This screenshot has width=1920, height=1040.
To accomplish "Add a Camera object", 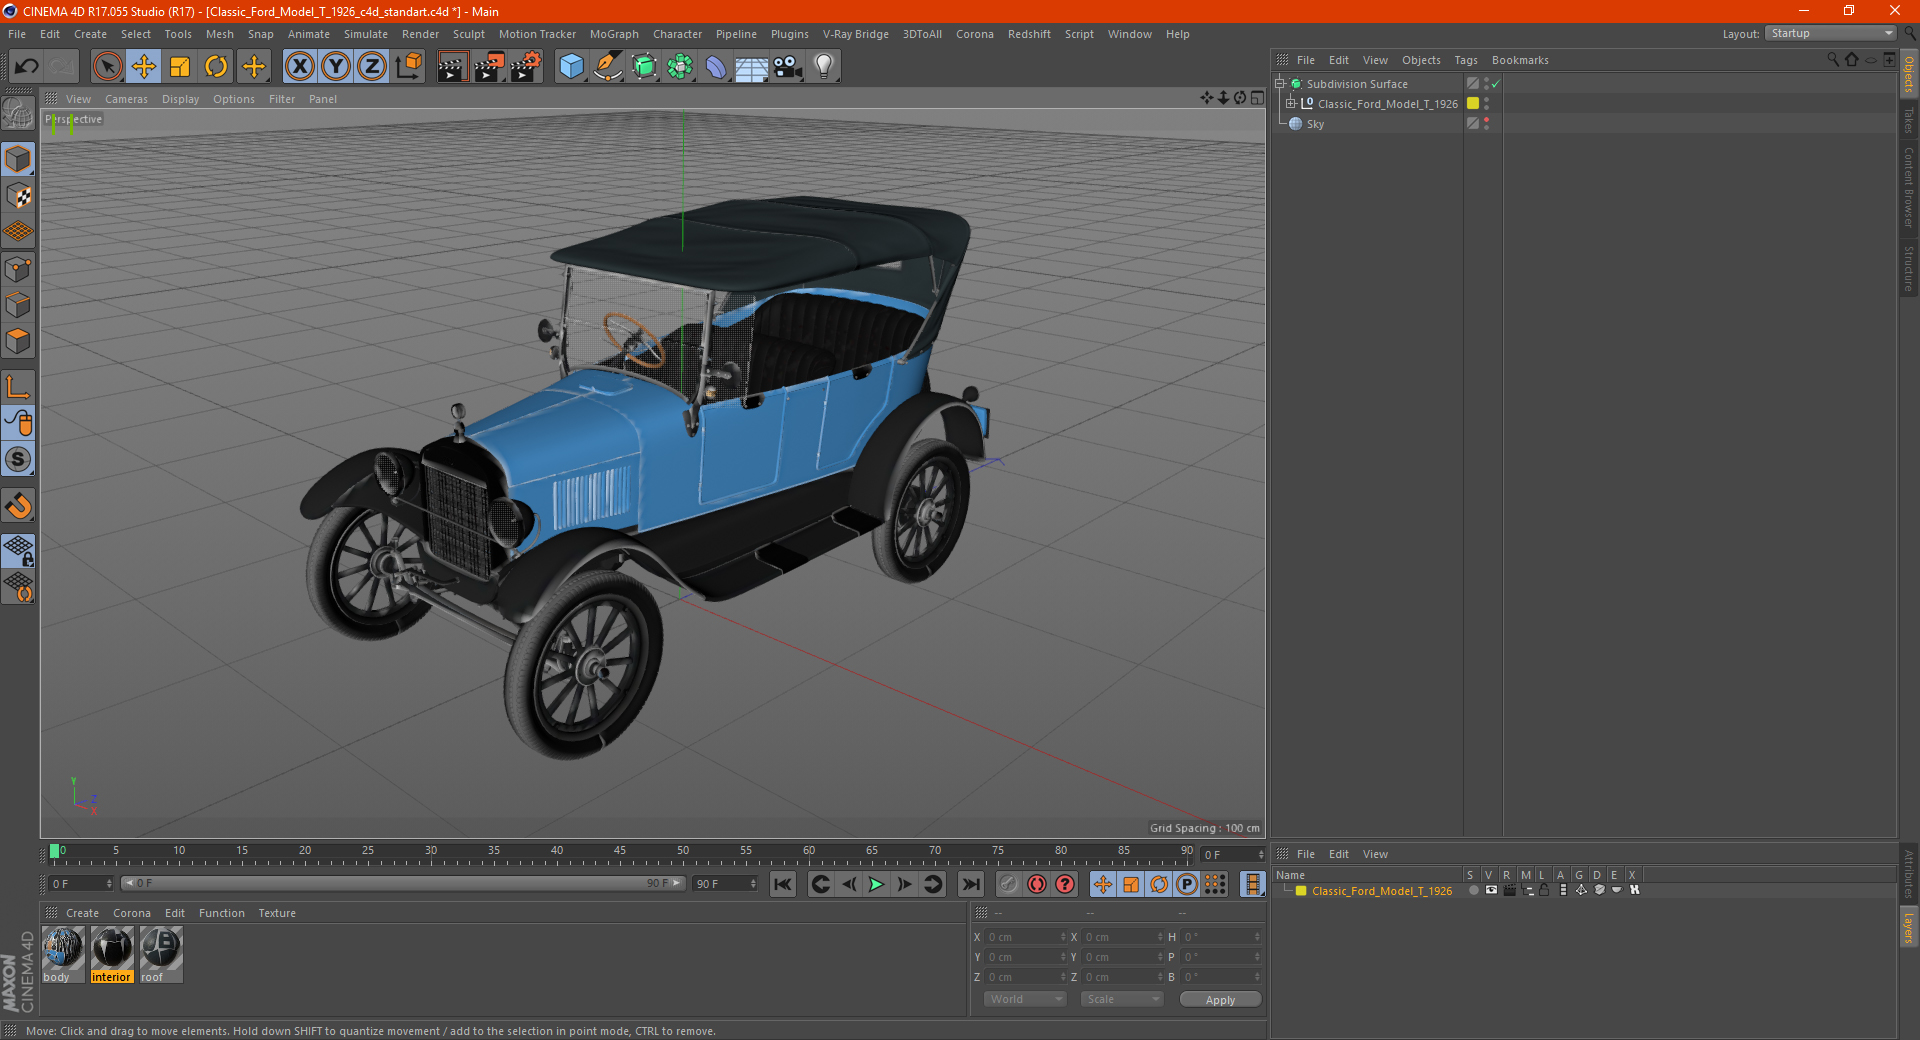I will click(x=788, y=67).
